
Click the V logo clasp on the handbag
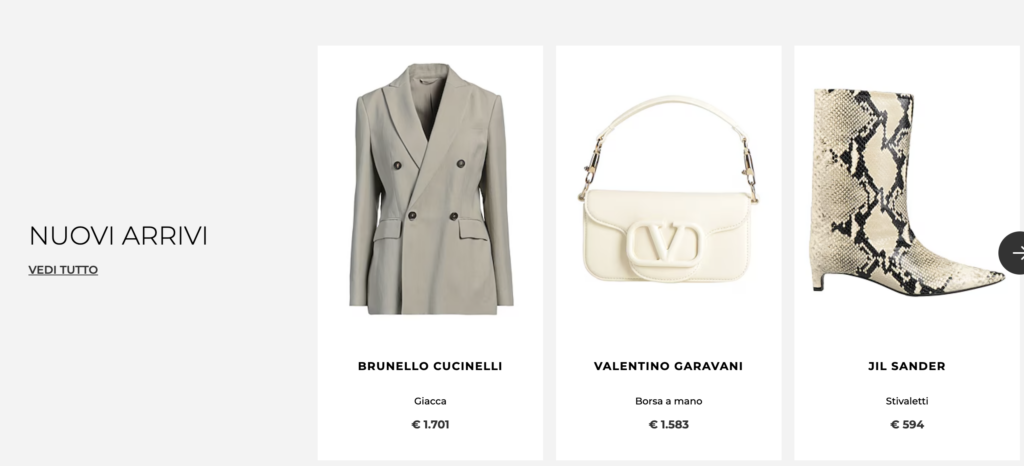[x=666, y=245]
